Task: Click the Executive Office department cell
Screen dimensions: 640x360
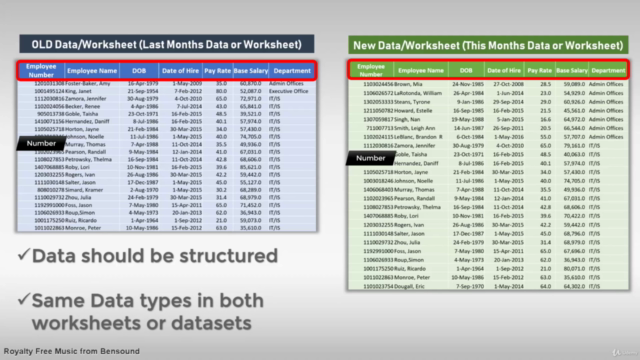Action: (288, 91)
